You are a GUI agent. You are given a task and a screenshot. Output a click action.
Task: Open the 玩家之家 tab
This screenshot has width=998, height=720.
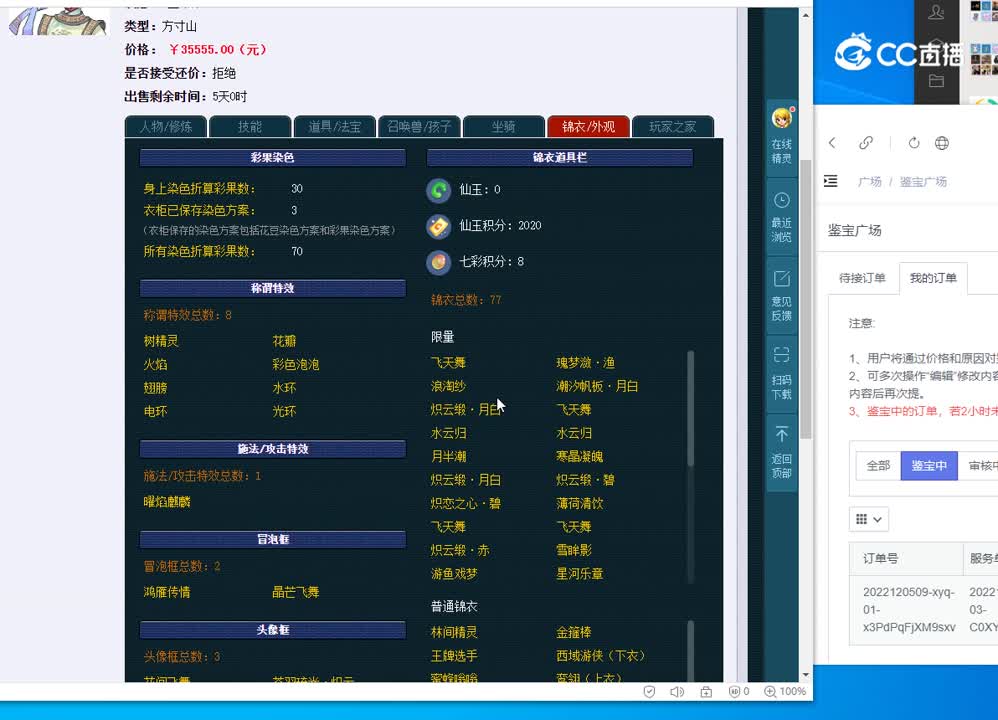[673, 127]
